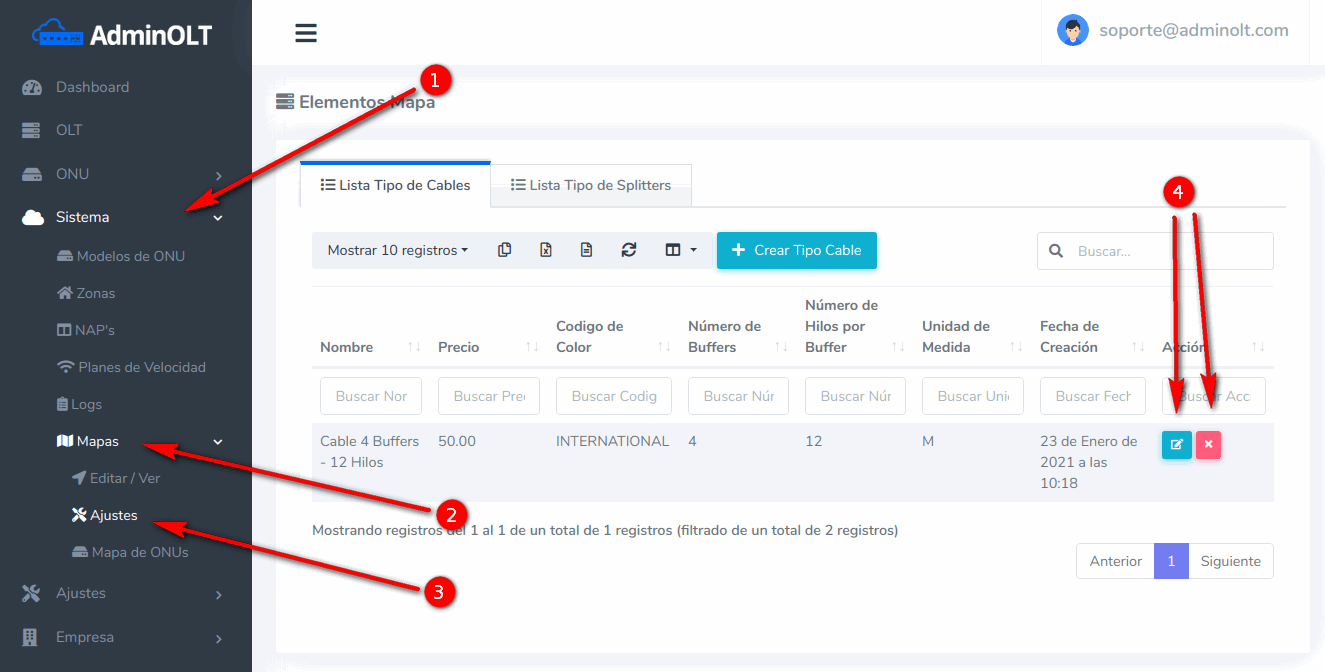Click the blue edit cable button
The width and height of the screenshot is (1325, 672).
pos(1176,445)
